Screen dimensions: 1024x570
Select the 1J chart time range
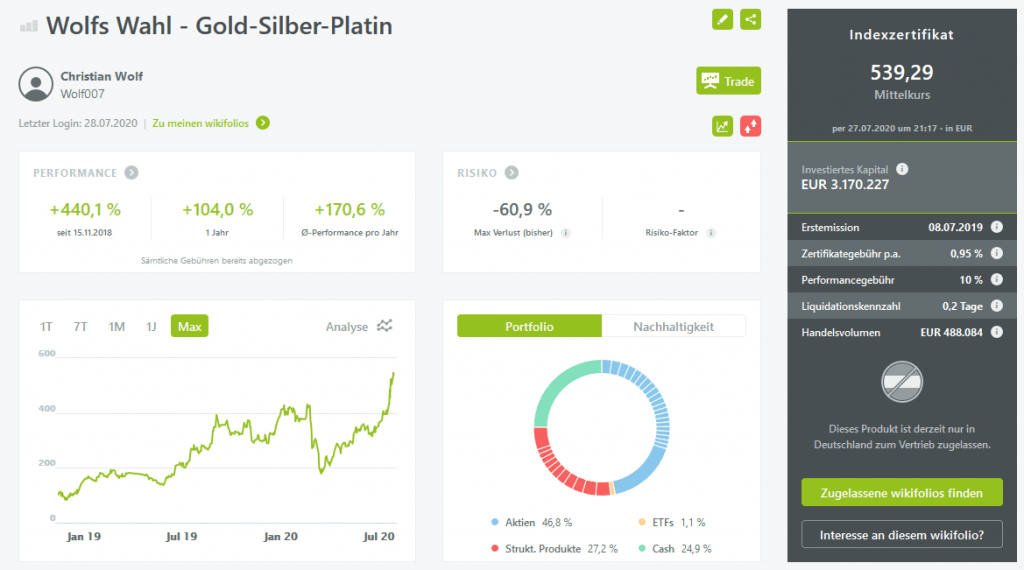click(151, 326)
